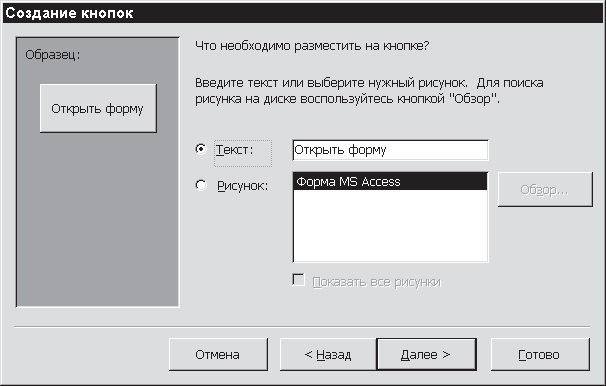The width and height of the screenshot is (606, 386).
Task: Click the Образец: sample panel label
Action: pyautogui.click(x=53, y=55)
